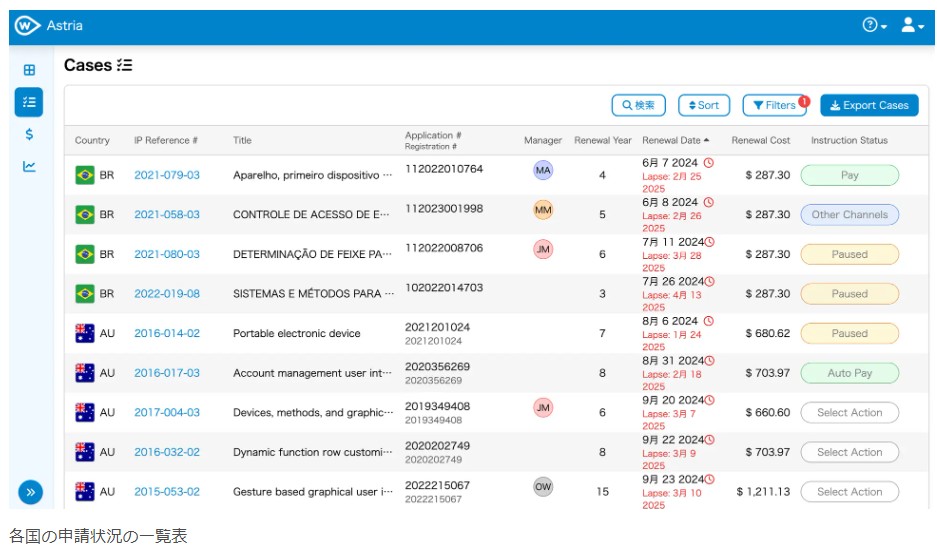The height and width of the screenshot is (552, 937).
Task: Open the dashboard grid icon in sidebar
Action: coord(29,70)
